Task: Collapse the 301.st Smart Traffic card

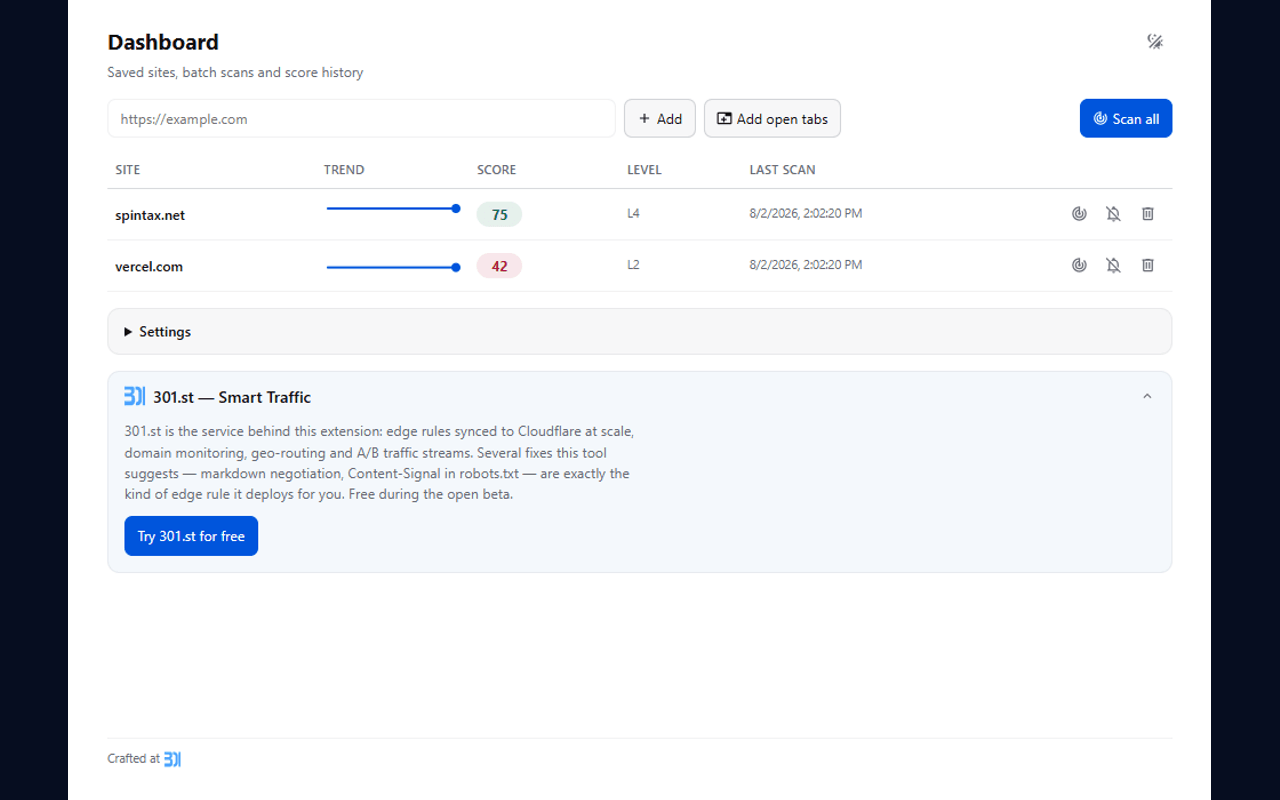Action: tap(1147, 397)
